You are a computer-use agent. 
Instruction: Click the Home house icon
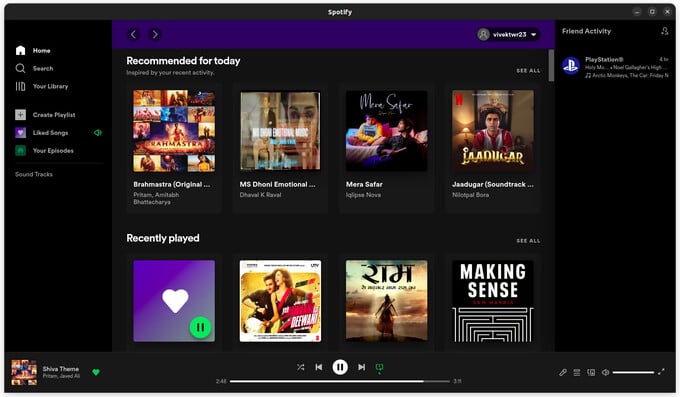(x=20, y=50)
